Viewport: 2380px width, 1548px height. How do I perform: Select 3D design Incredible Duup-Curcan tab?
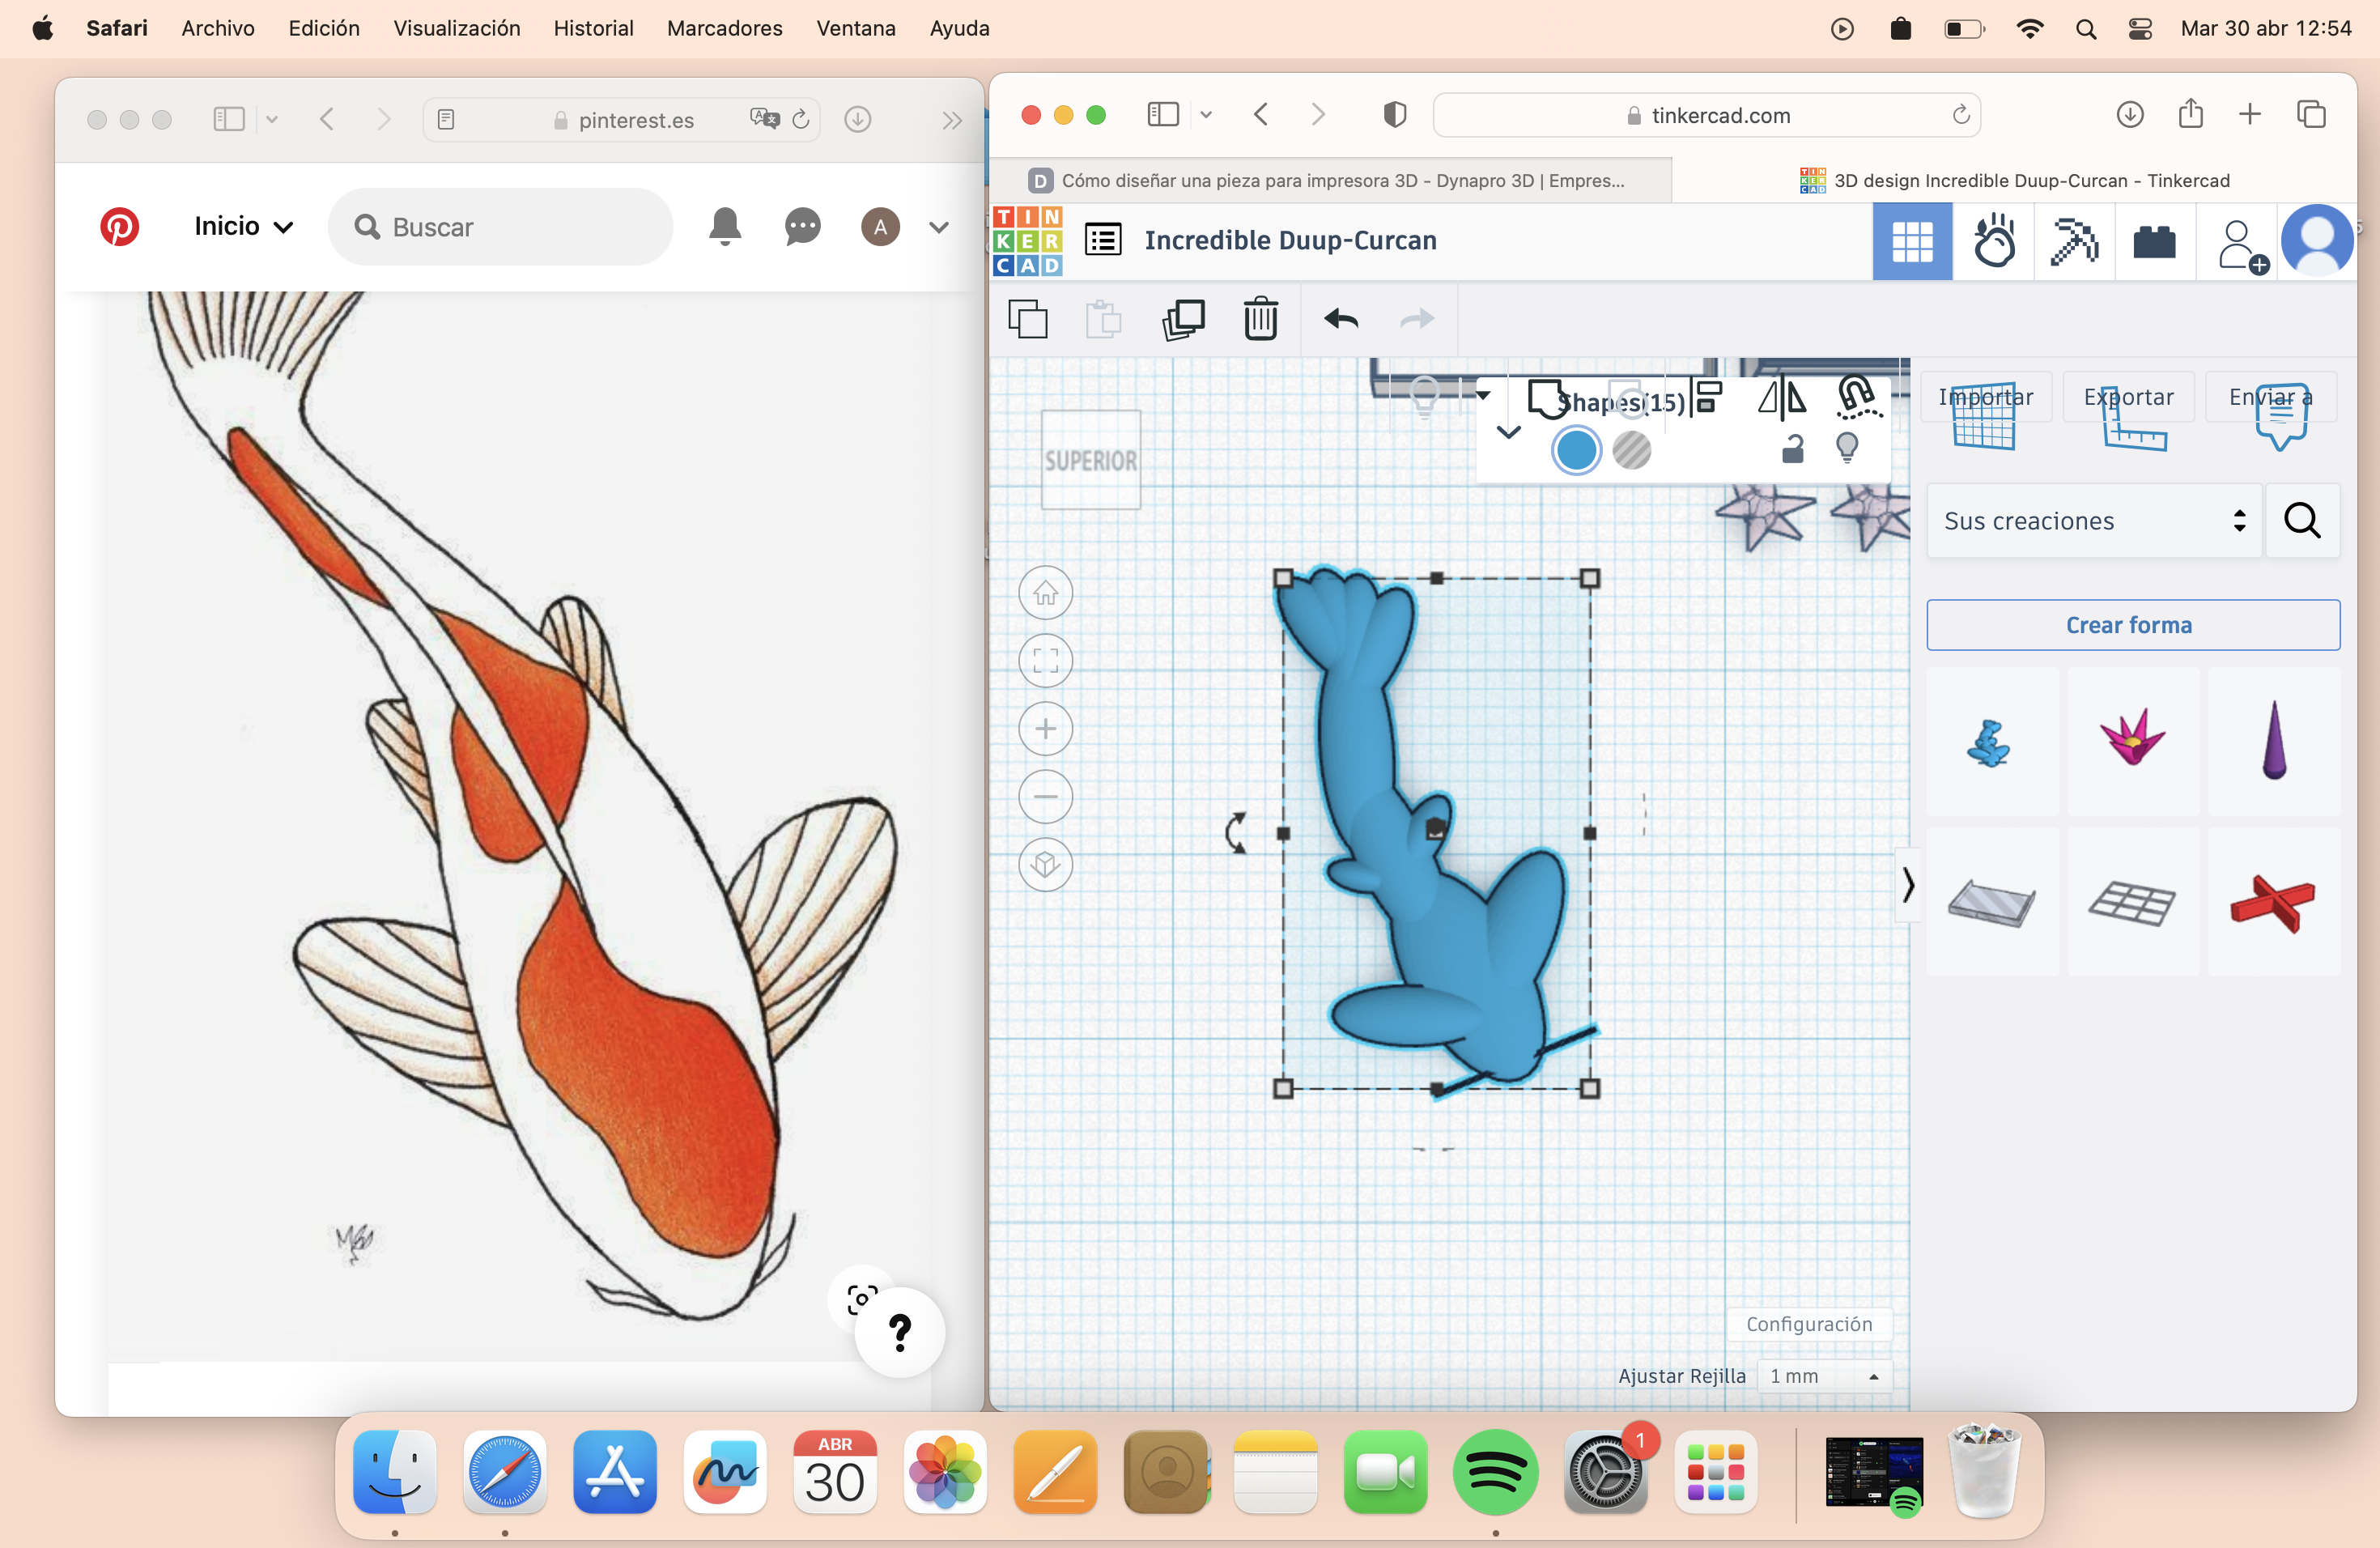coord(2014,181)
